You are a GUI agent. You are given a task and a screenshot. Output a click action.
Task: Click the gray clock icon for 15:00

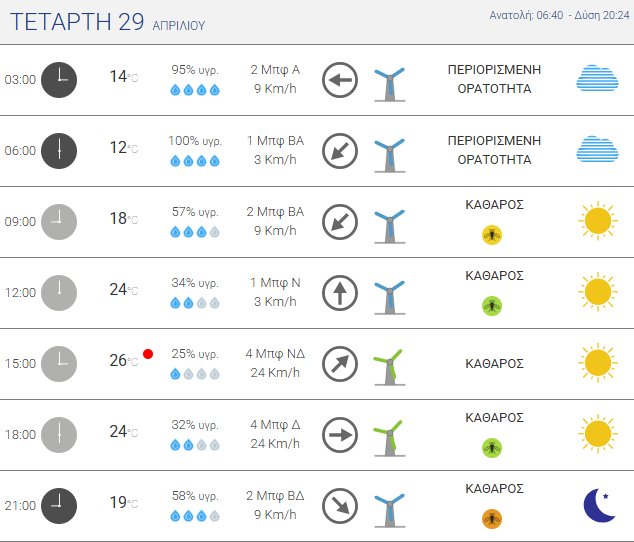pos(59,364)
